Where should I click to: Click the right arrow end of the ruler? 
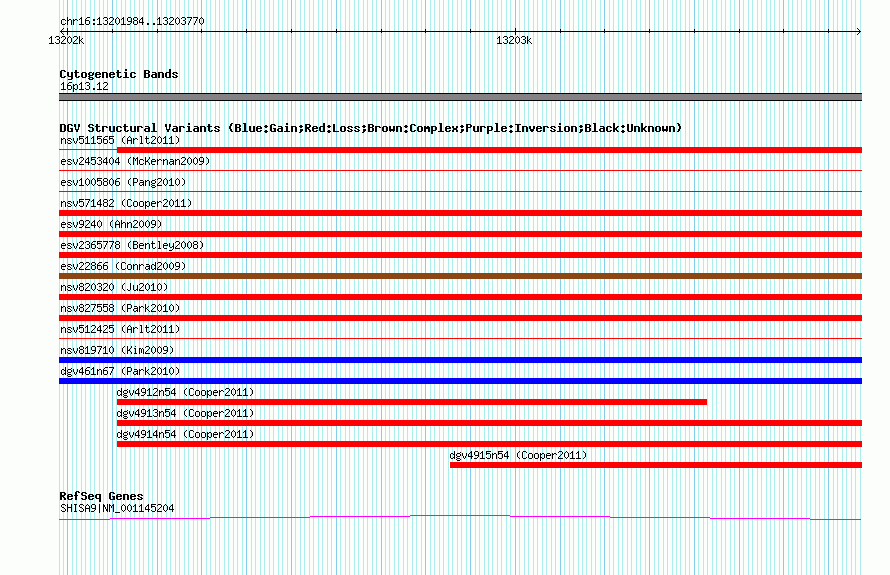(x=859, y=31)
